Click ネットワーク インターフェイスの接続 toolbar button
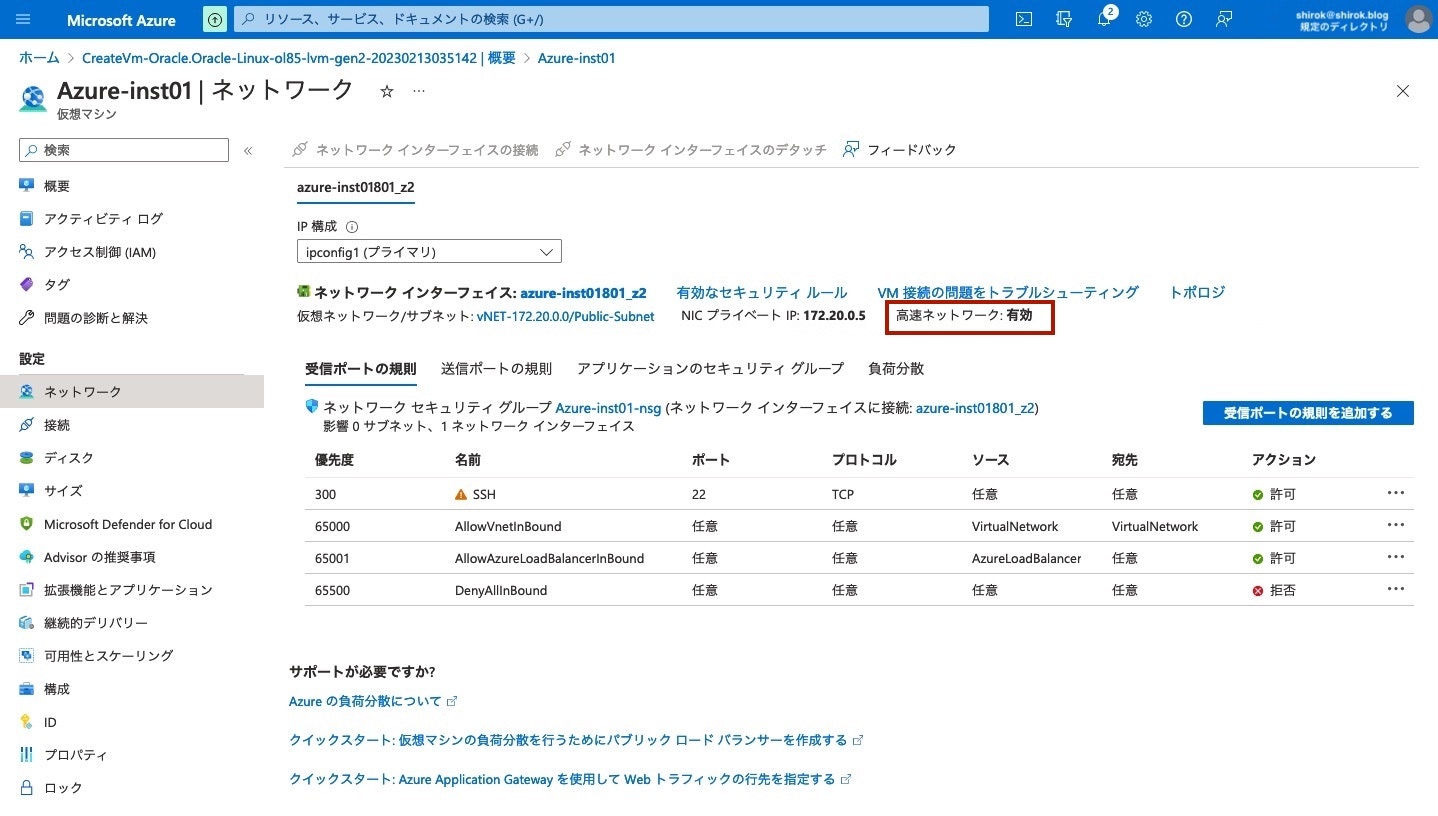Viewport: 1438px width, 816px height. point(415,150)
